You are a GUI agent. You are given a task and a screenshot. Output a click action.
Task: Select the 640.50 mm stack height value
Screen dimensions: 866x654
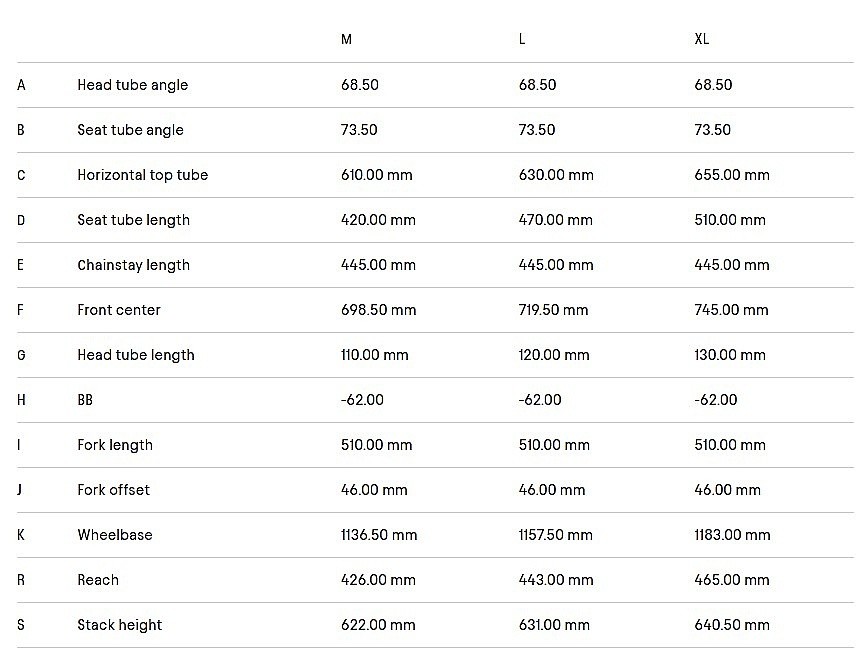click(732, 625)
